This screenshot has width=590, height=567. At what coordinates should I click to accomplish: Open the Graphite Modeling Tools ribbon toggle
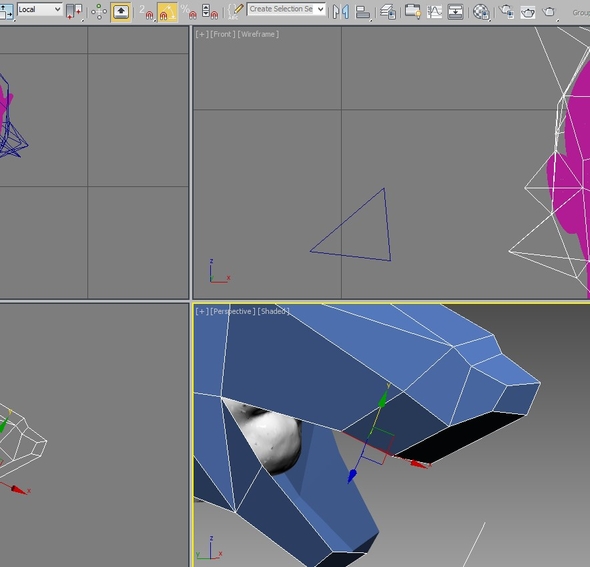pos(413,12)
